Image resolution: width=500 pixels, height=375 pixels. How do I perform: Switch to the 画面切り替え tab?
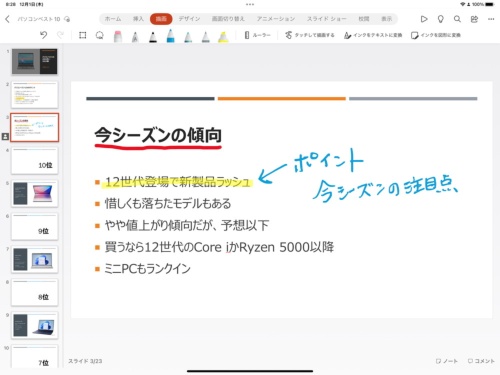coord(228,19)
